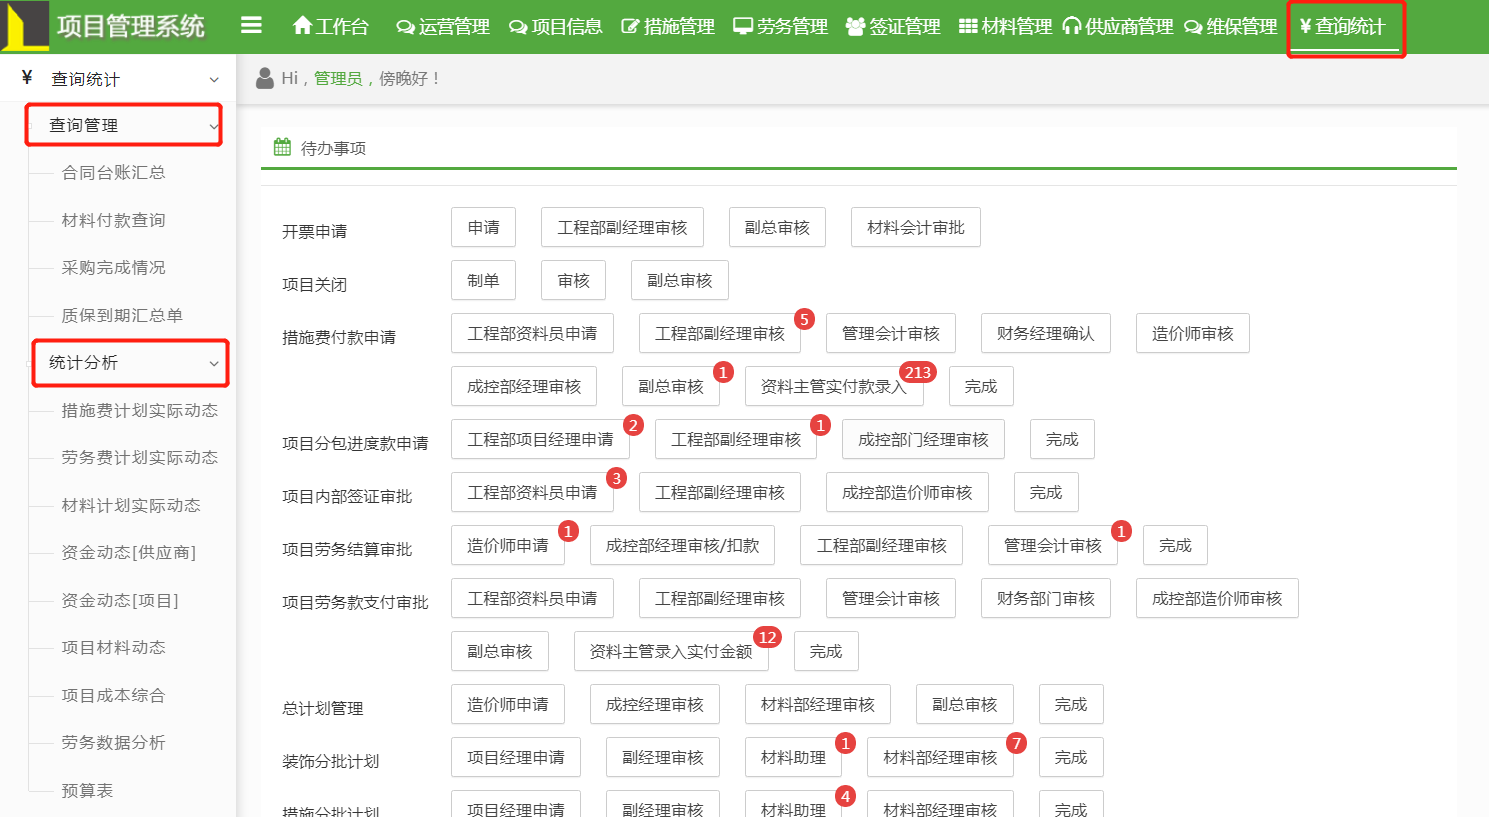The width and height of the screenshot is (1489, 817).
Task: Open 签证管理 with the people icon
Action: (x=892, y=26)
